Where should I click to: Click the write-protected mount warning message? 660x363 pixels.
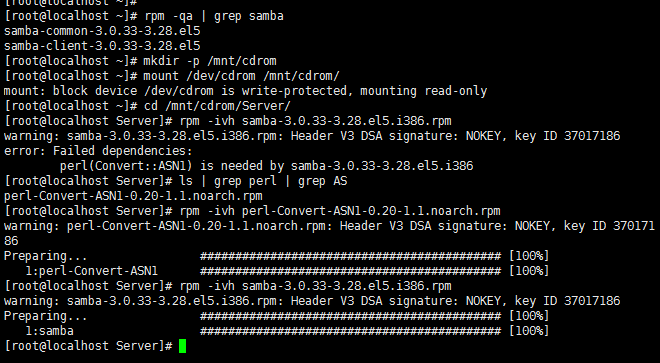tap(245, 91)
